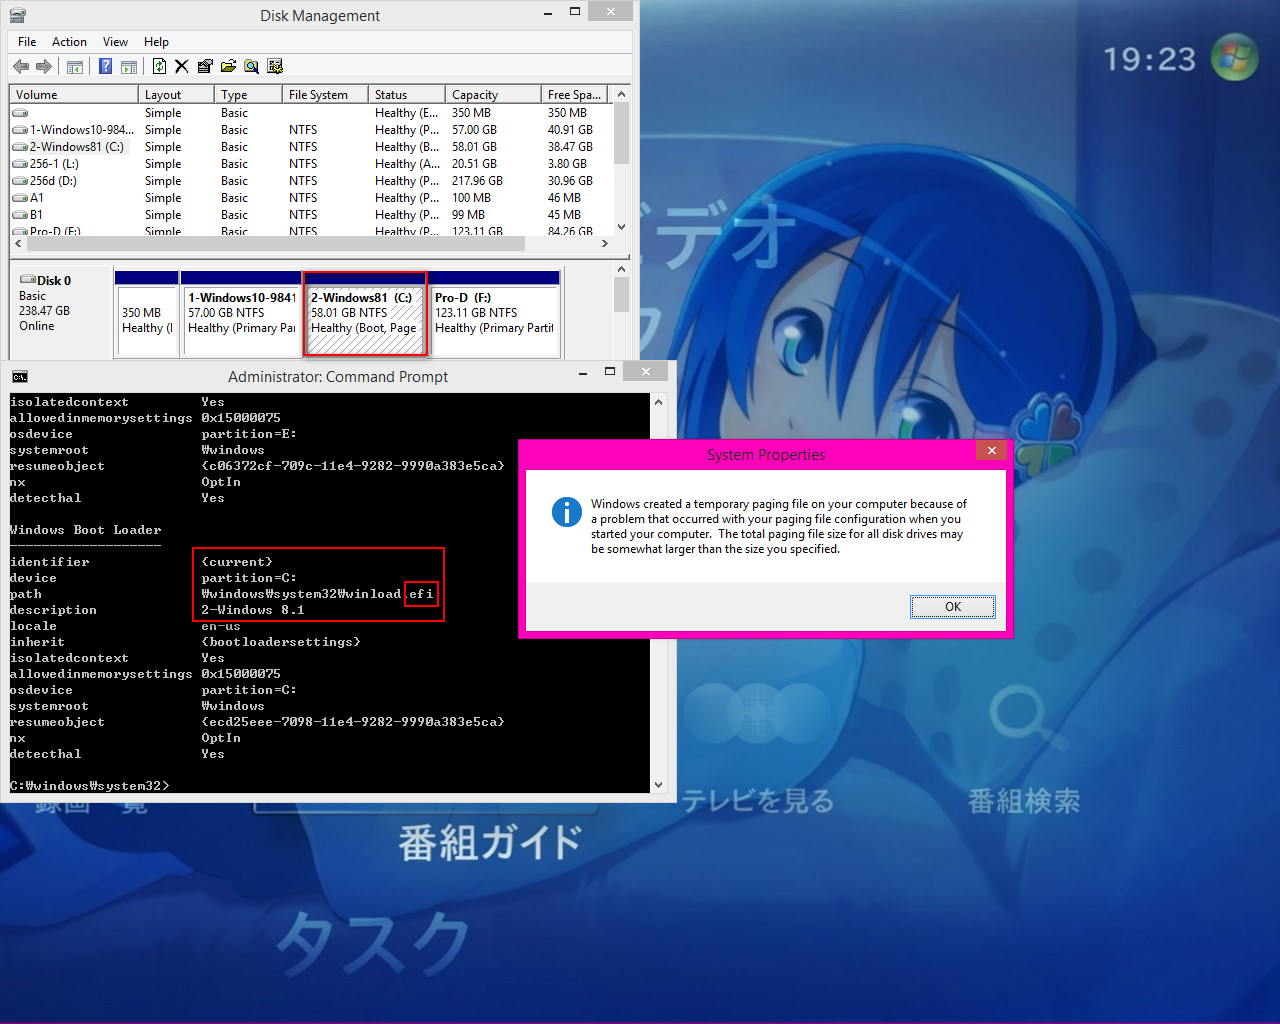Click the C:\windows\system32> prompt line
The width and height of the screenshot is (1280, 1024).
[90, 786]
